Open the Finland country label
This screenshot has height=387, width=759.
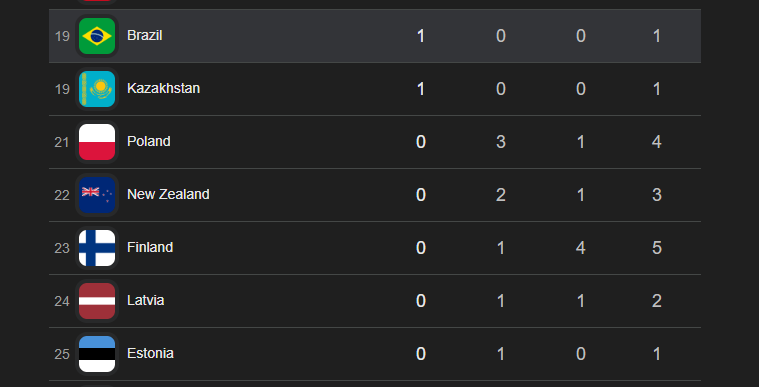[150, 247]
